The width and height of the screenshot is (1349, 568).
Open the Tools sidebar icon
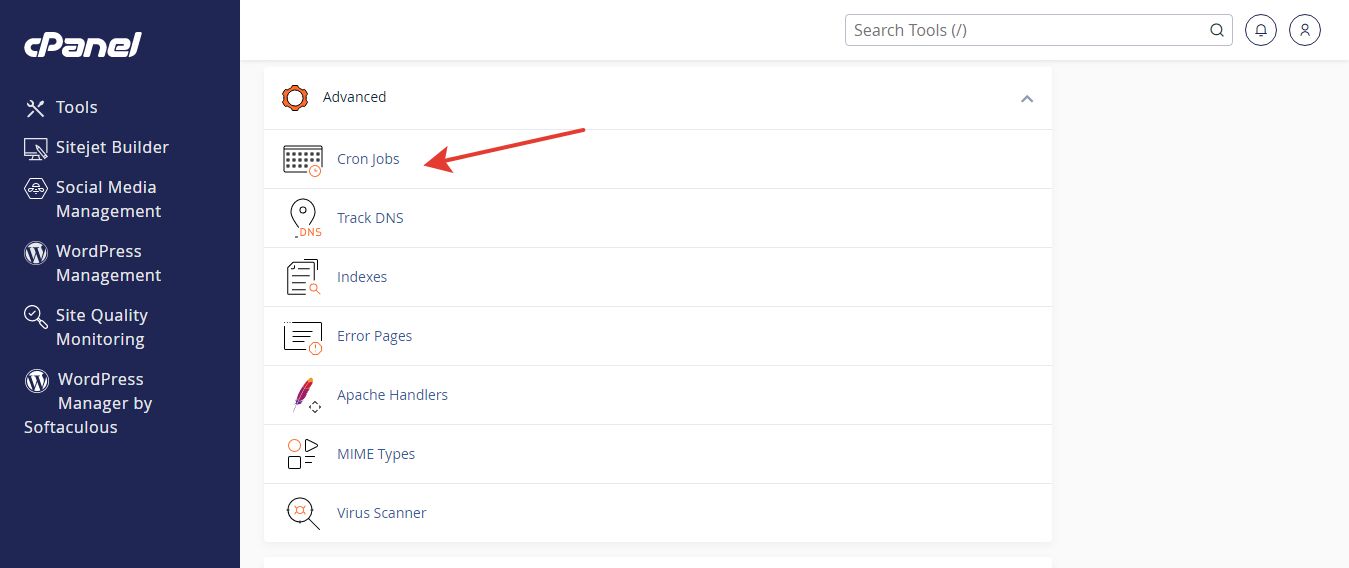36,108
